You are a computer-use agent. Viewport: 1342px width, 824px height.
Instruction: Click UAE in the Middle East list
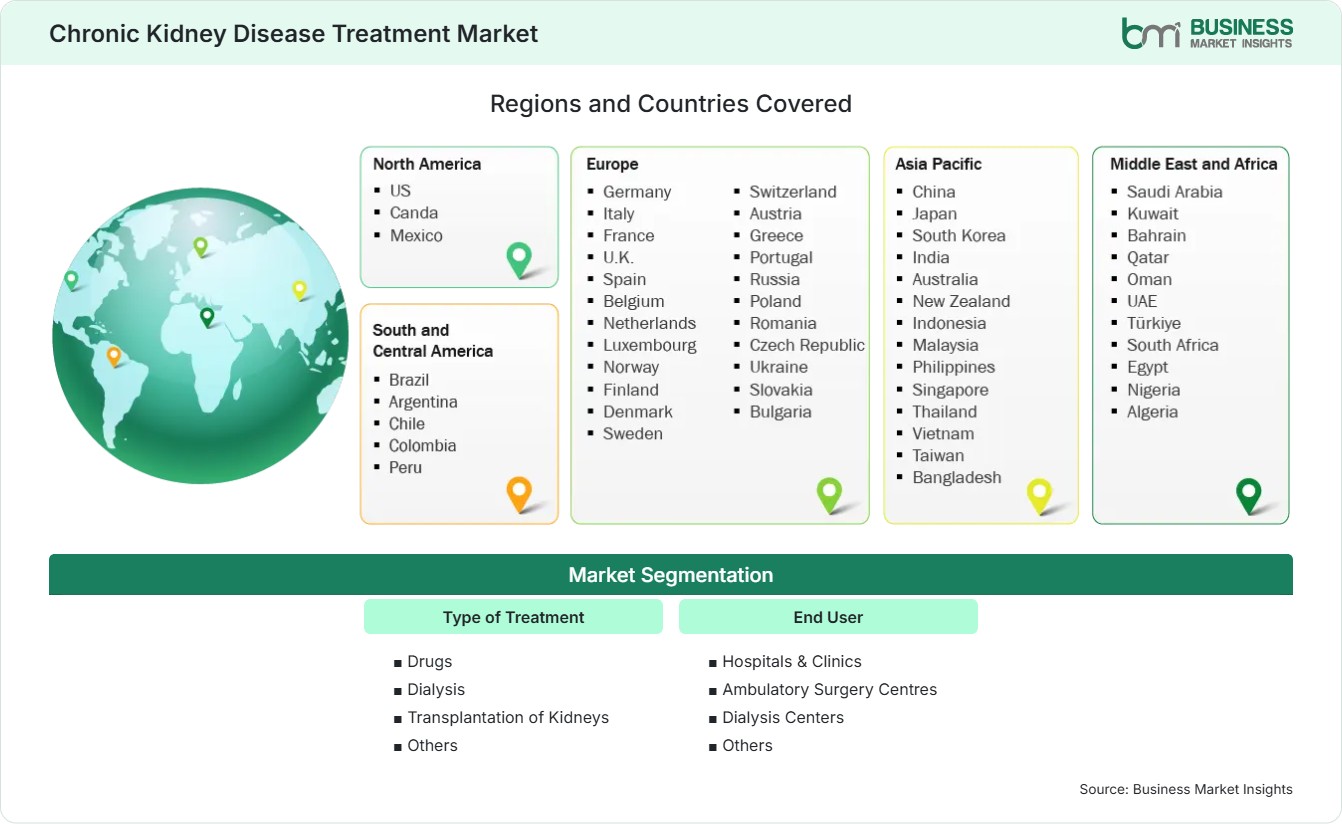coord(1142,302)
